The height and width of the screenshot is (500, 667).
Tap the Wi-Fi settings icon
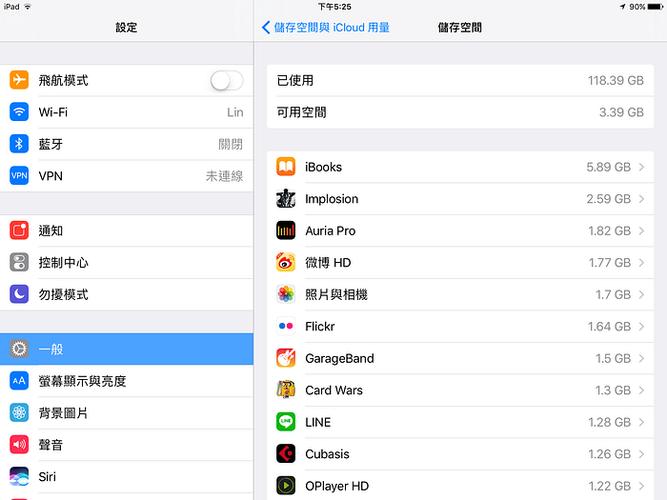[19, 112]
